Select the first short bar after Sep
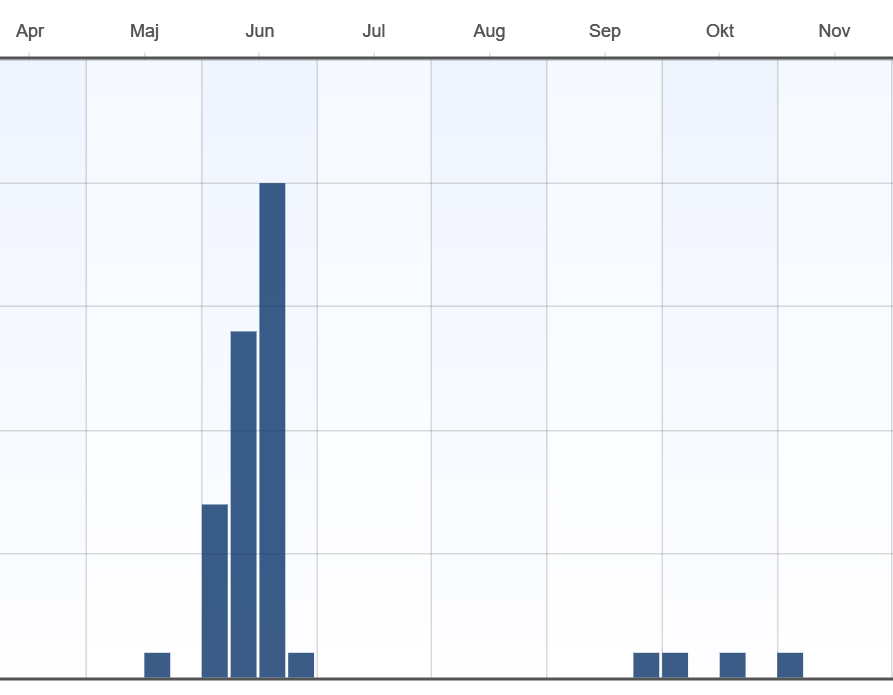 coord(646,665)
